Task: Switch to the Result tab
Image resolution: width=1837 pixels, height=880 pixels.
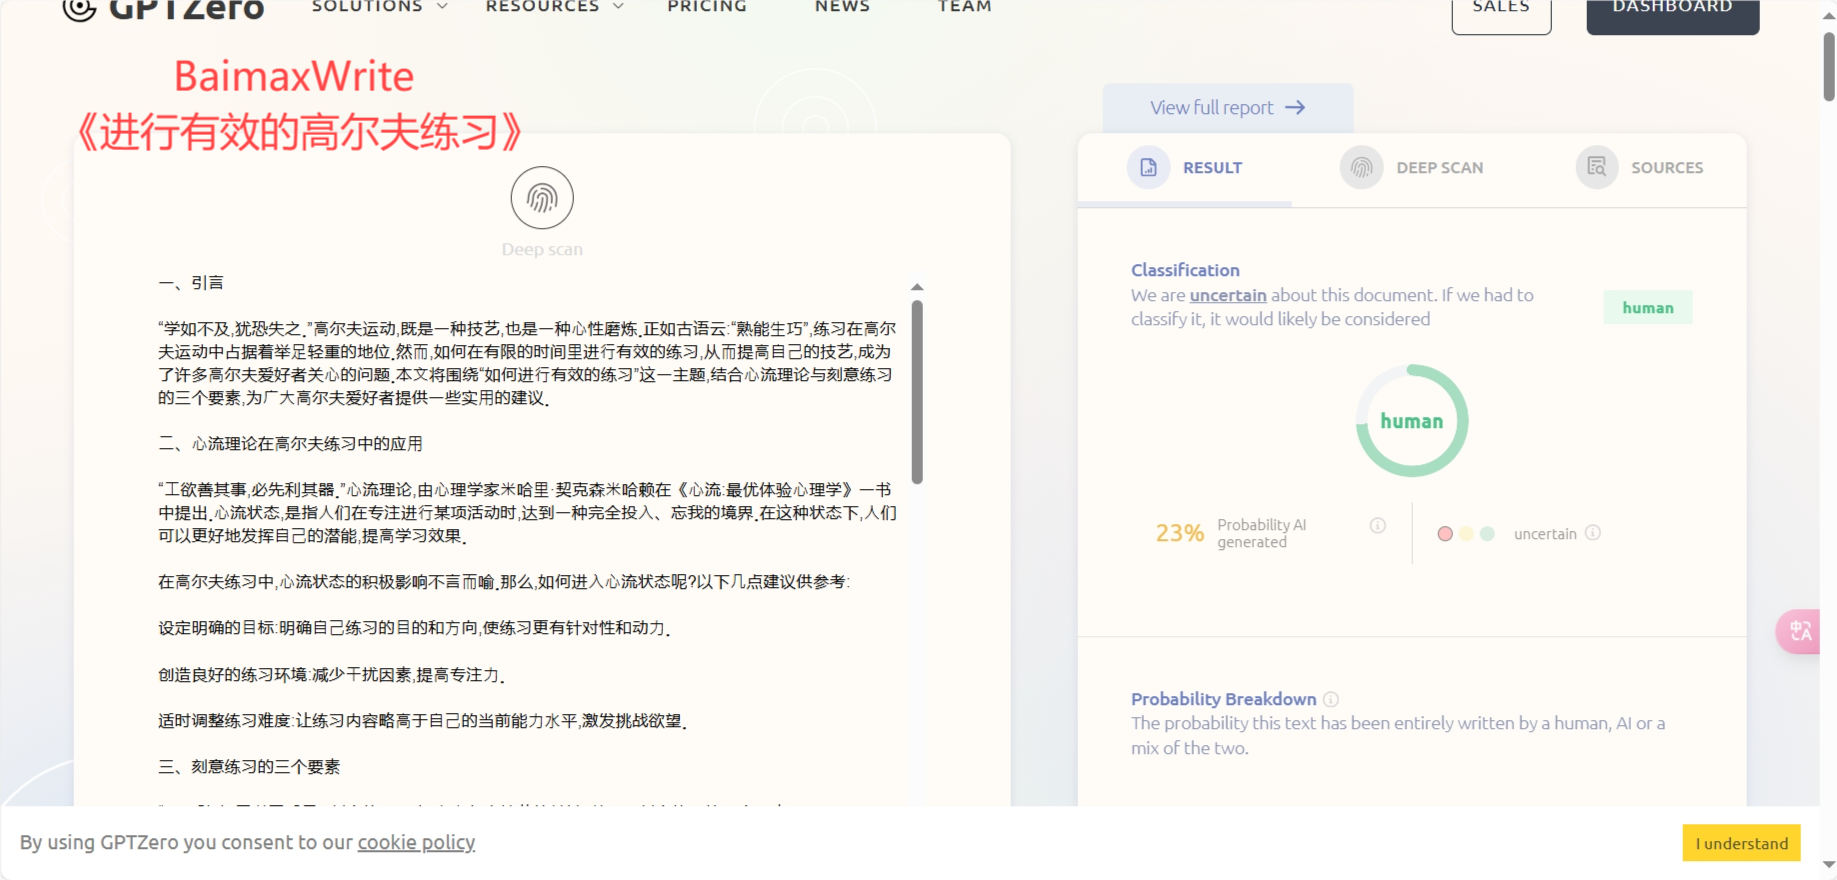Action: [1185, 168]
